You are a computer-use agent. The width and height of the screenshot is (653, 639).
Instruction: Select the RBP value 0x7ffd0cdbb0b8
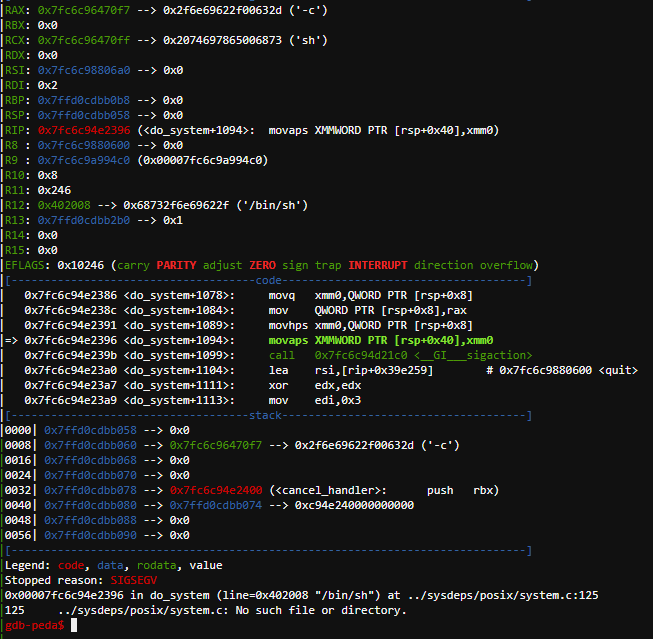pyautogui.click(x=84, y=100)
